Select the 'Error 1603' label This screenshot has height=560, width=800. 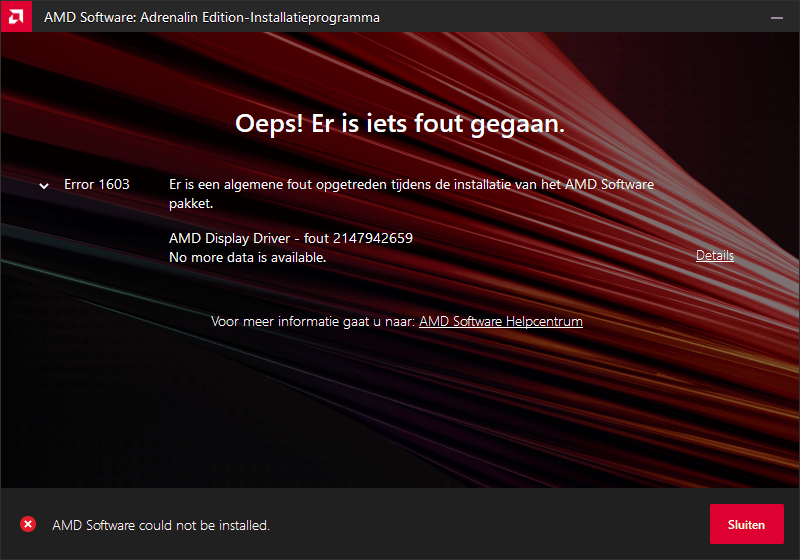tap(97, 184)
